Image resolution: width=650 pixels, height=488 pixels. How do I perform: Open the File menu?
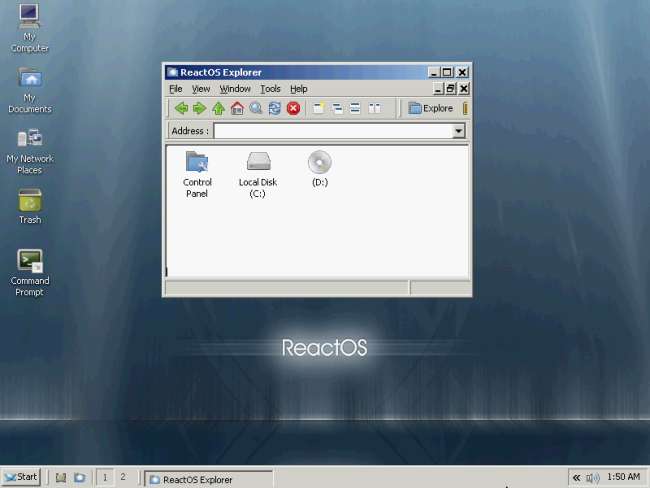176,89
